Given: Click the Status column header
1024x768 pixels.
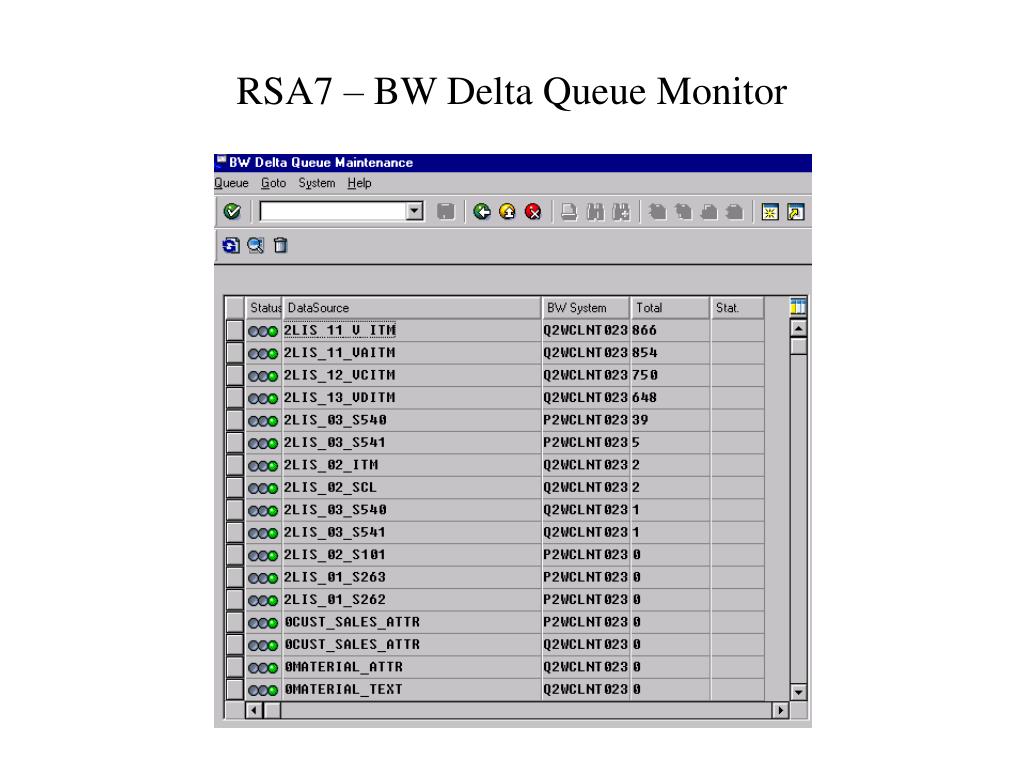Looking at the screenshot, I should [264, 308].
